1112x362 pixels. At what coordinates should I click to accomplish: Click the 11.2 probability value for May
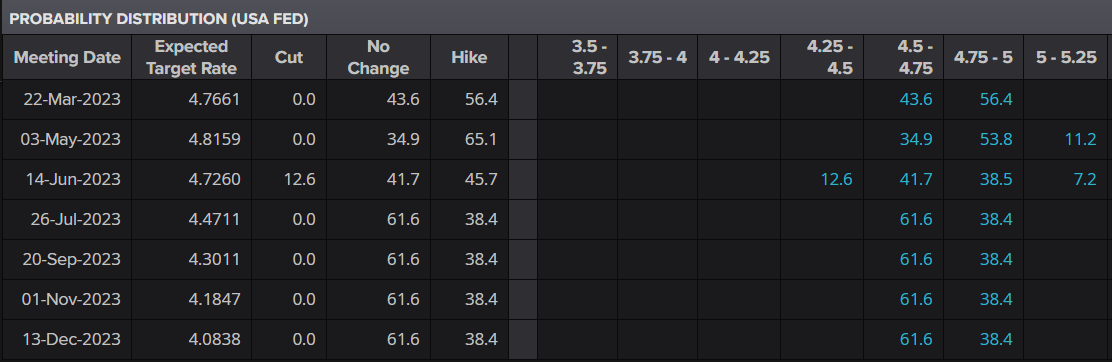pyautogui.click(x=1081, y=139)
